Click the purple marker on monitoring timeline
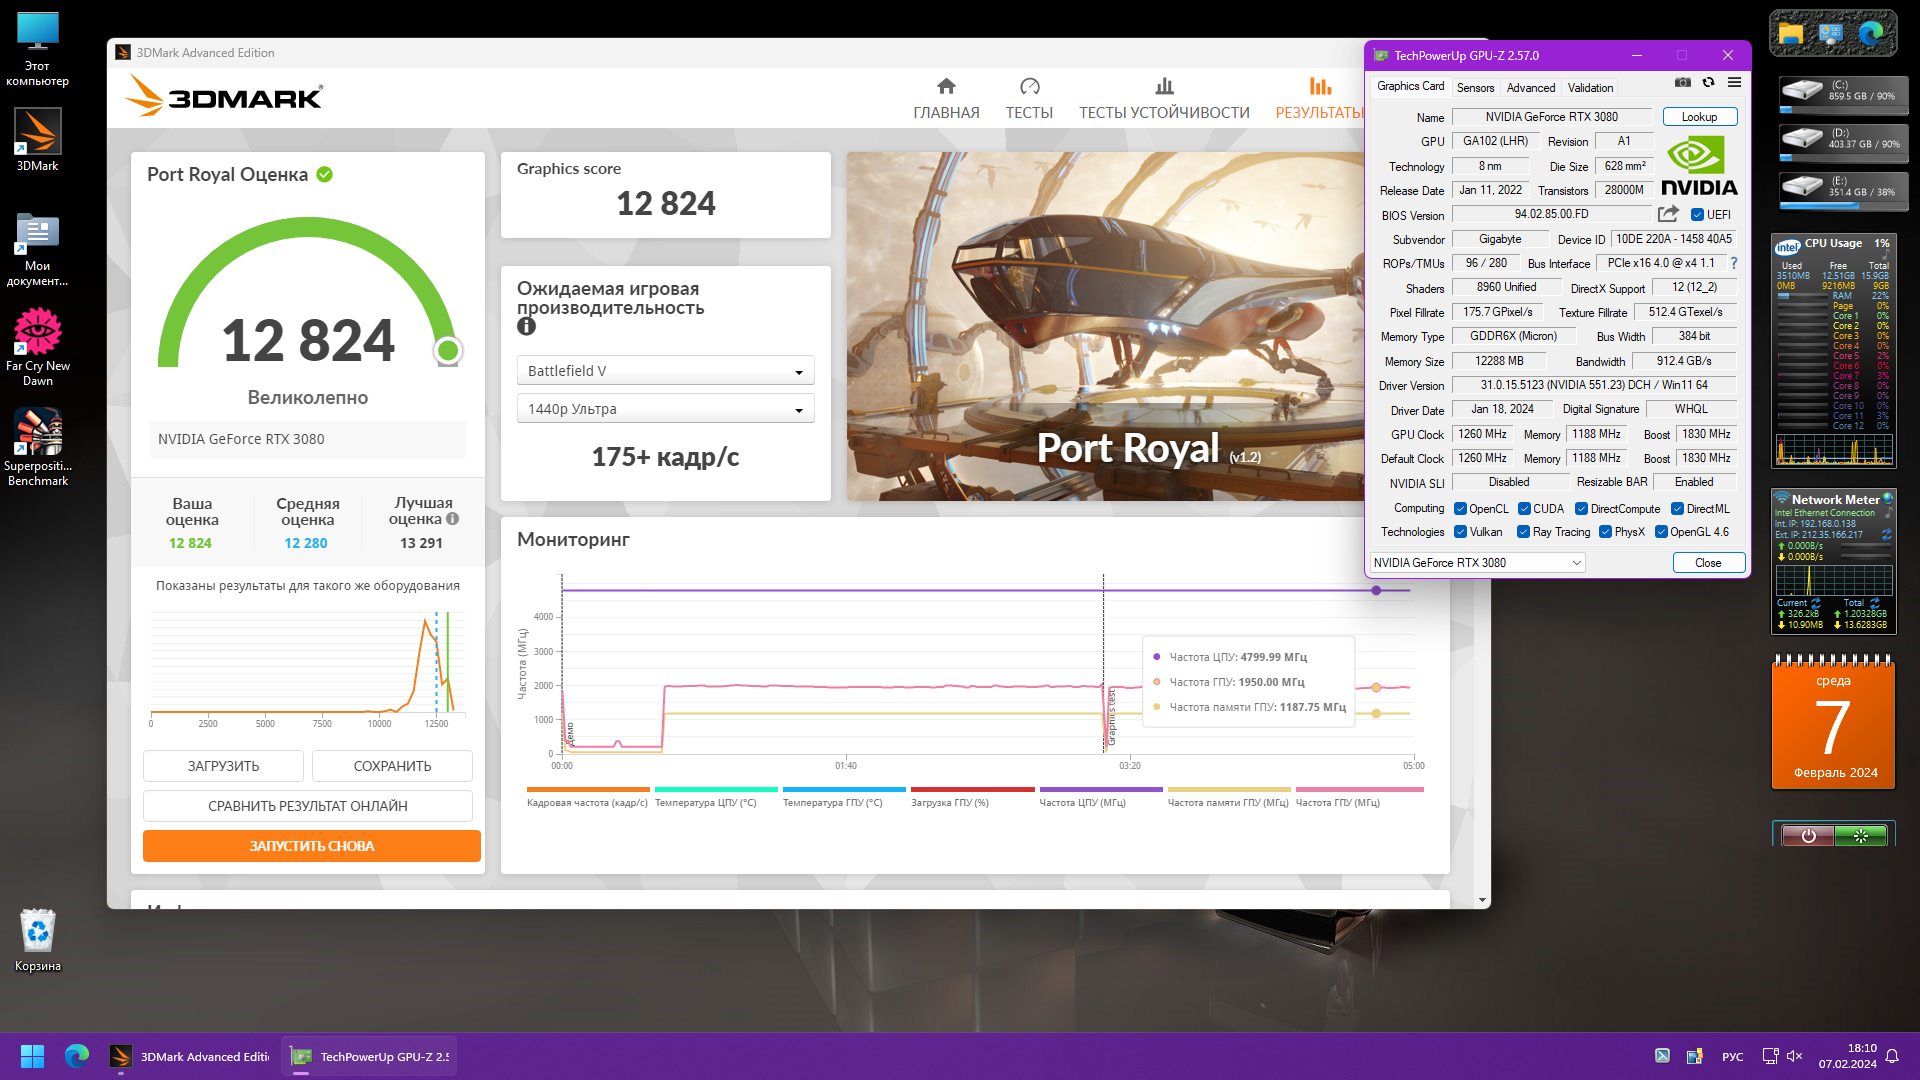Image resolution: width=1920 pixels, height=1080 pixels. pos(1376,591)
